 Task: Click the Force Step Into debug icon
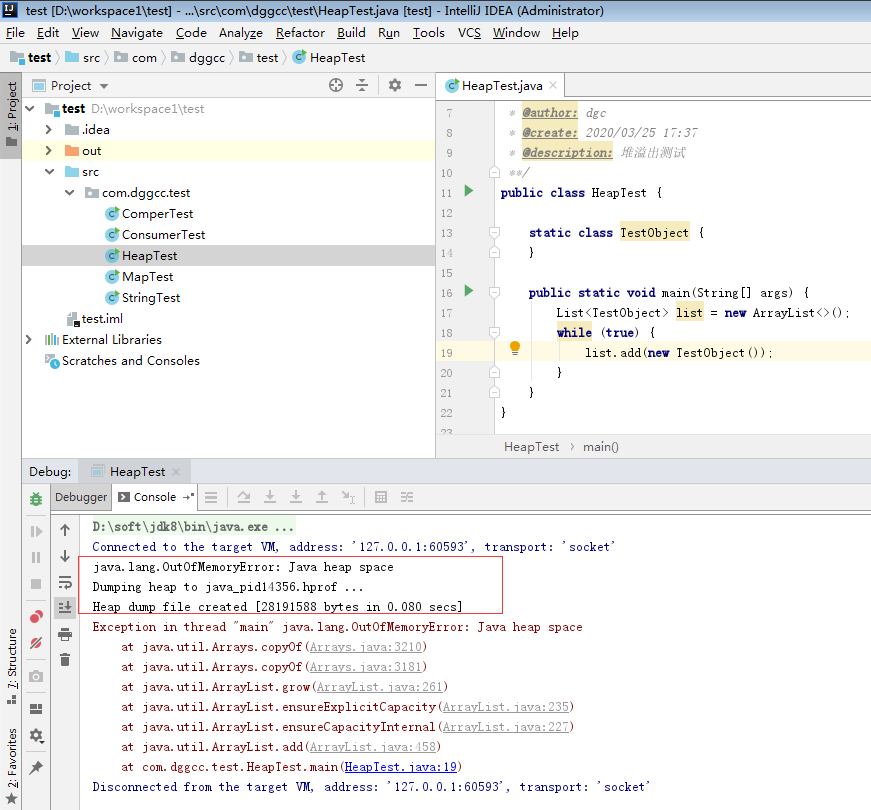[x=296, y=497]
